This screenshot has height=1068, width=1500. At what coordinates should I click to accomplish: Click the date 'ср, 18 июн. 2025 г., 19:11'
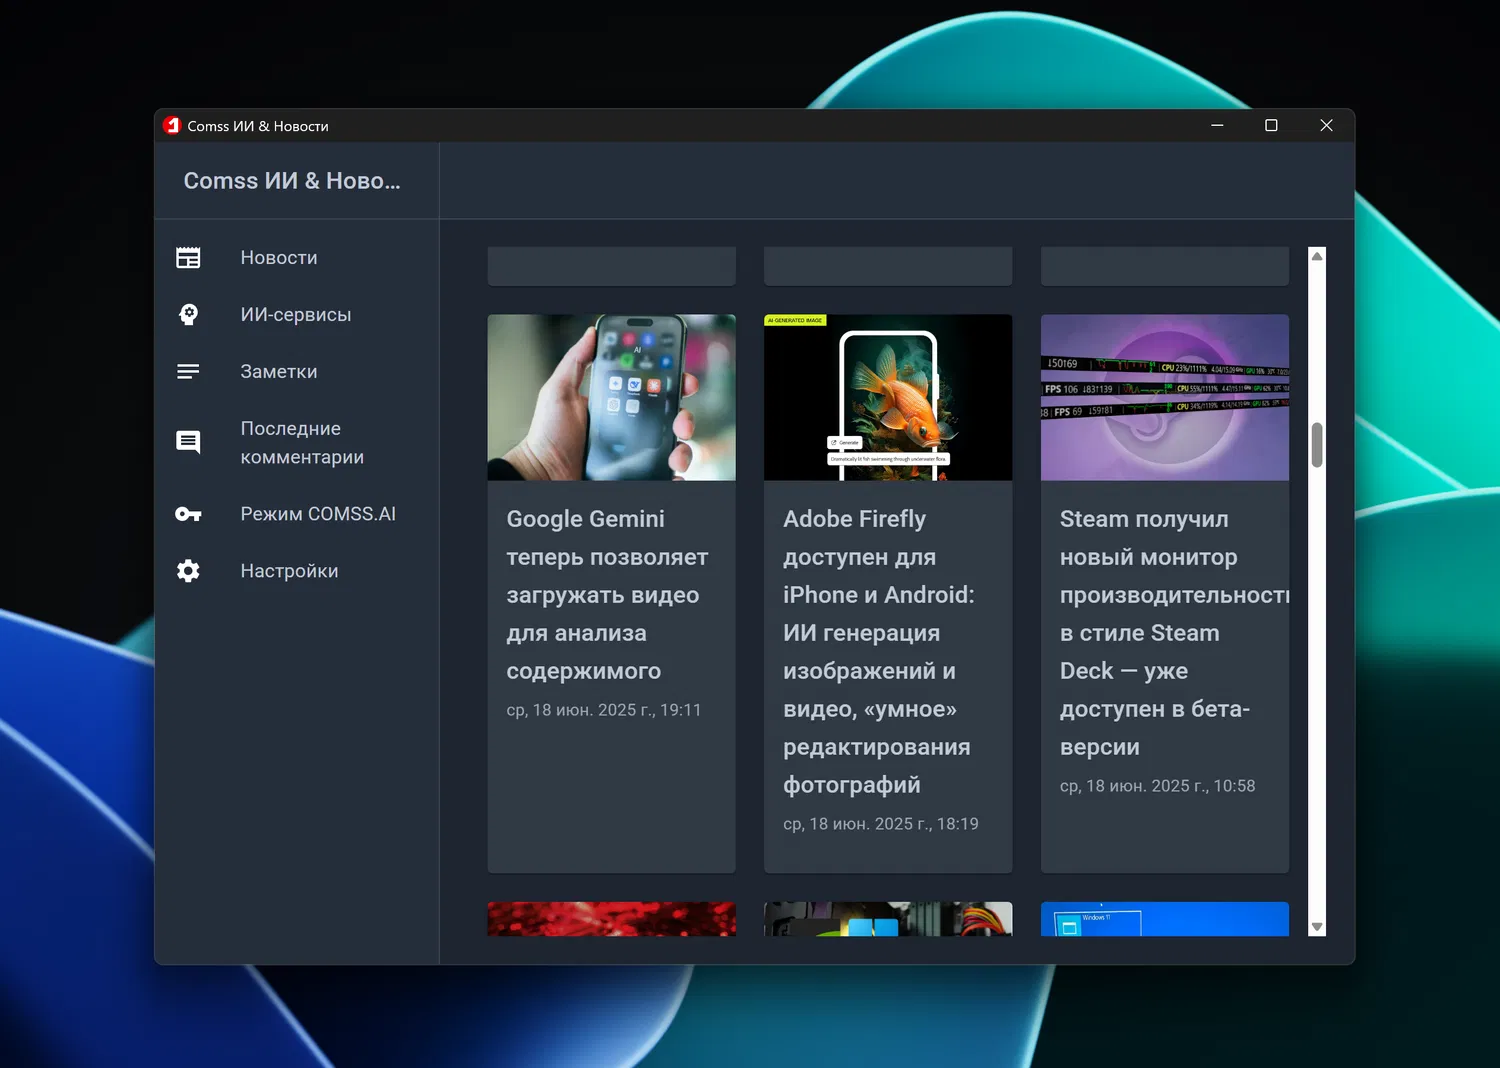604,710
